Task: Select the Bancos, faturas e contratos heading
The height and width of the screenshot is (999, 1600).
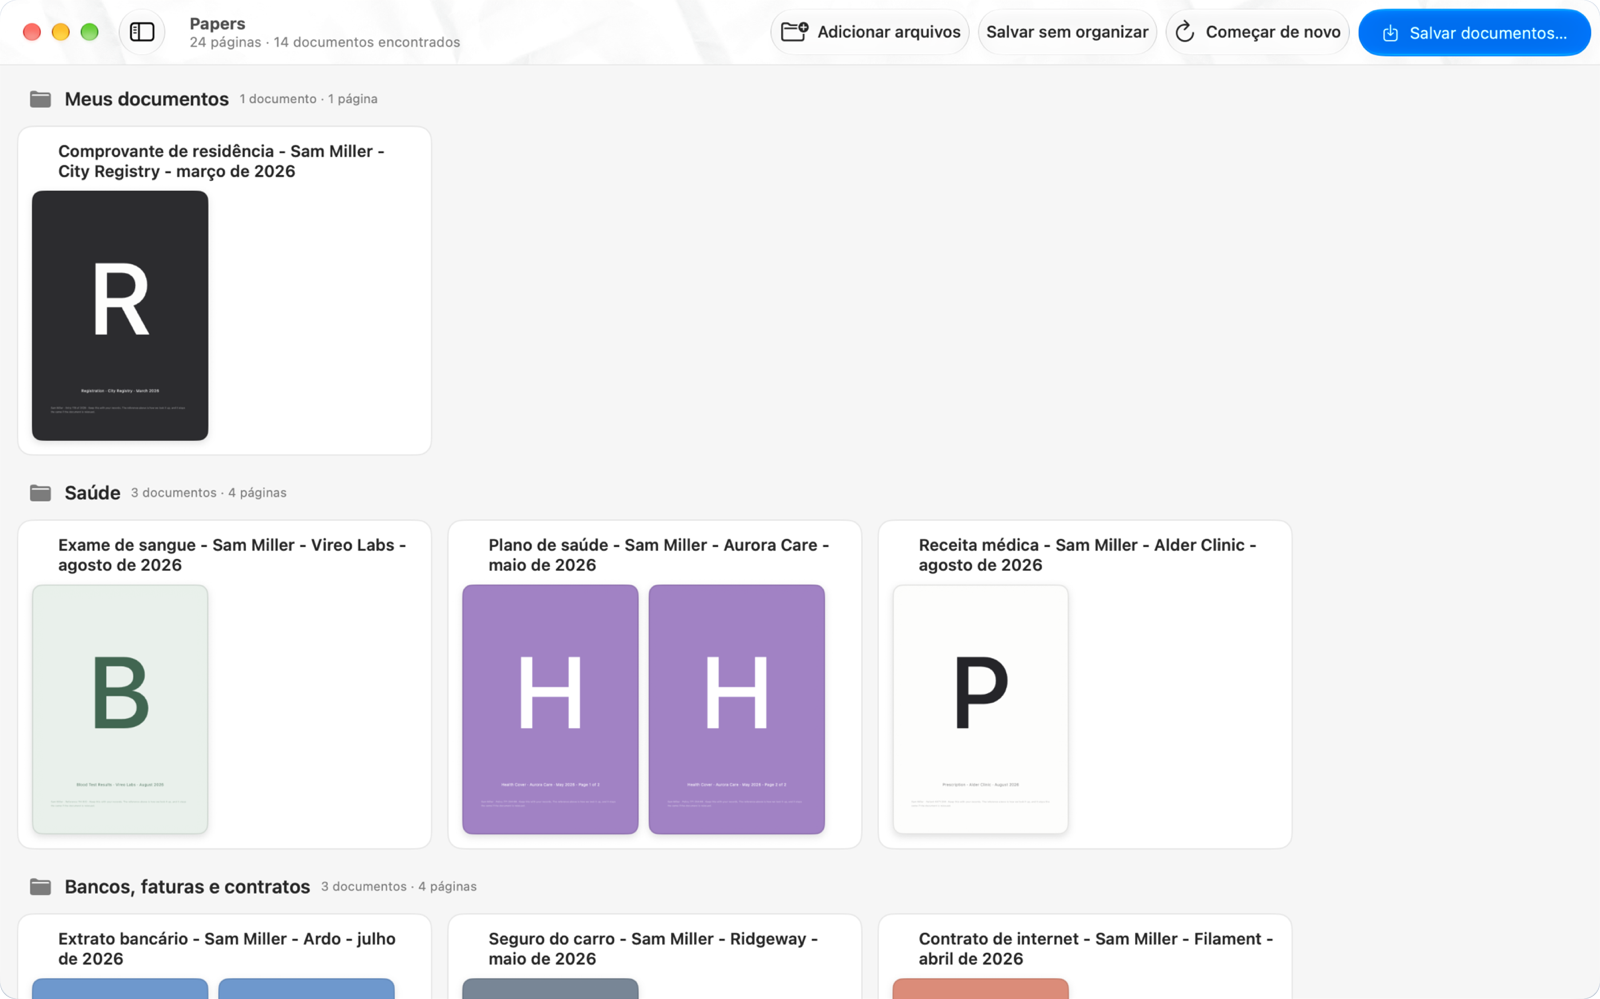Action: [x=187, y=887]
